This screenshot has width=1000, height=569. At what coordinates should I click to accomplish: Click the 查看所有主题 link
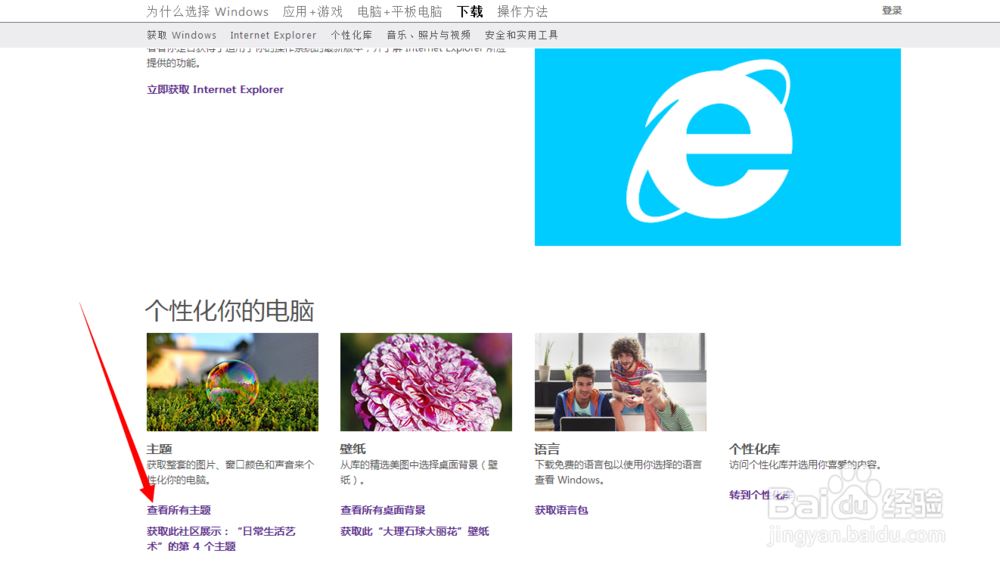pos(179,510)
